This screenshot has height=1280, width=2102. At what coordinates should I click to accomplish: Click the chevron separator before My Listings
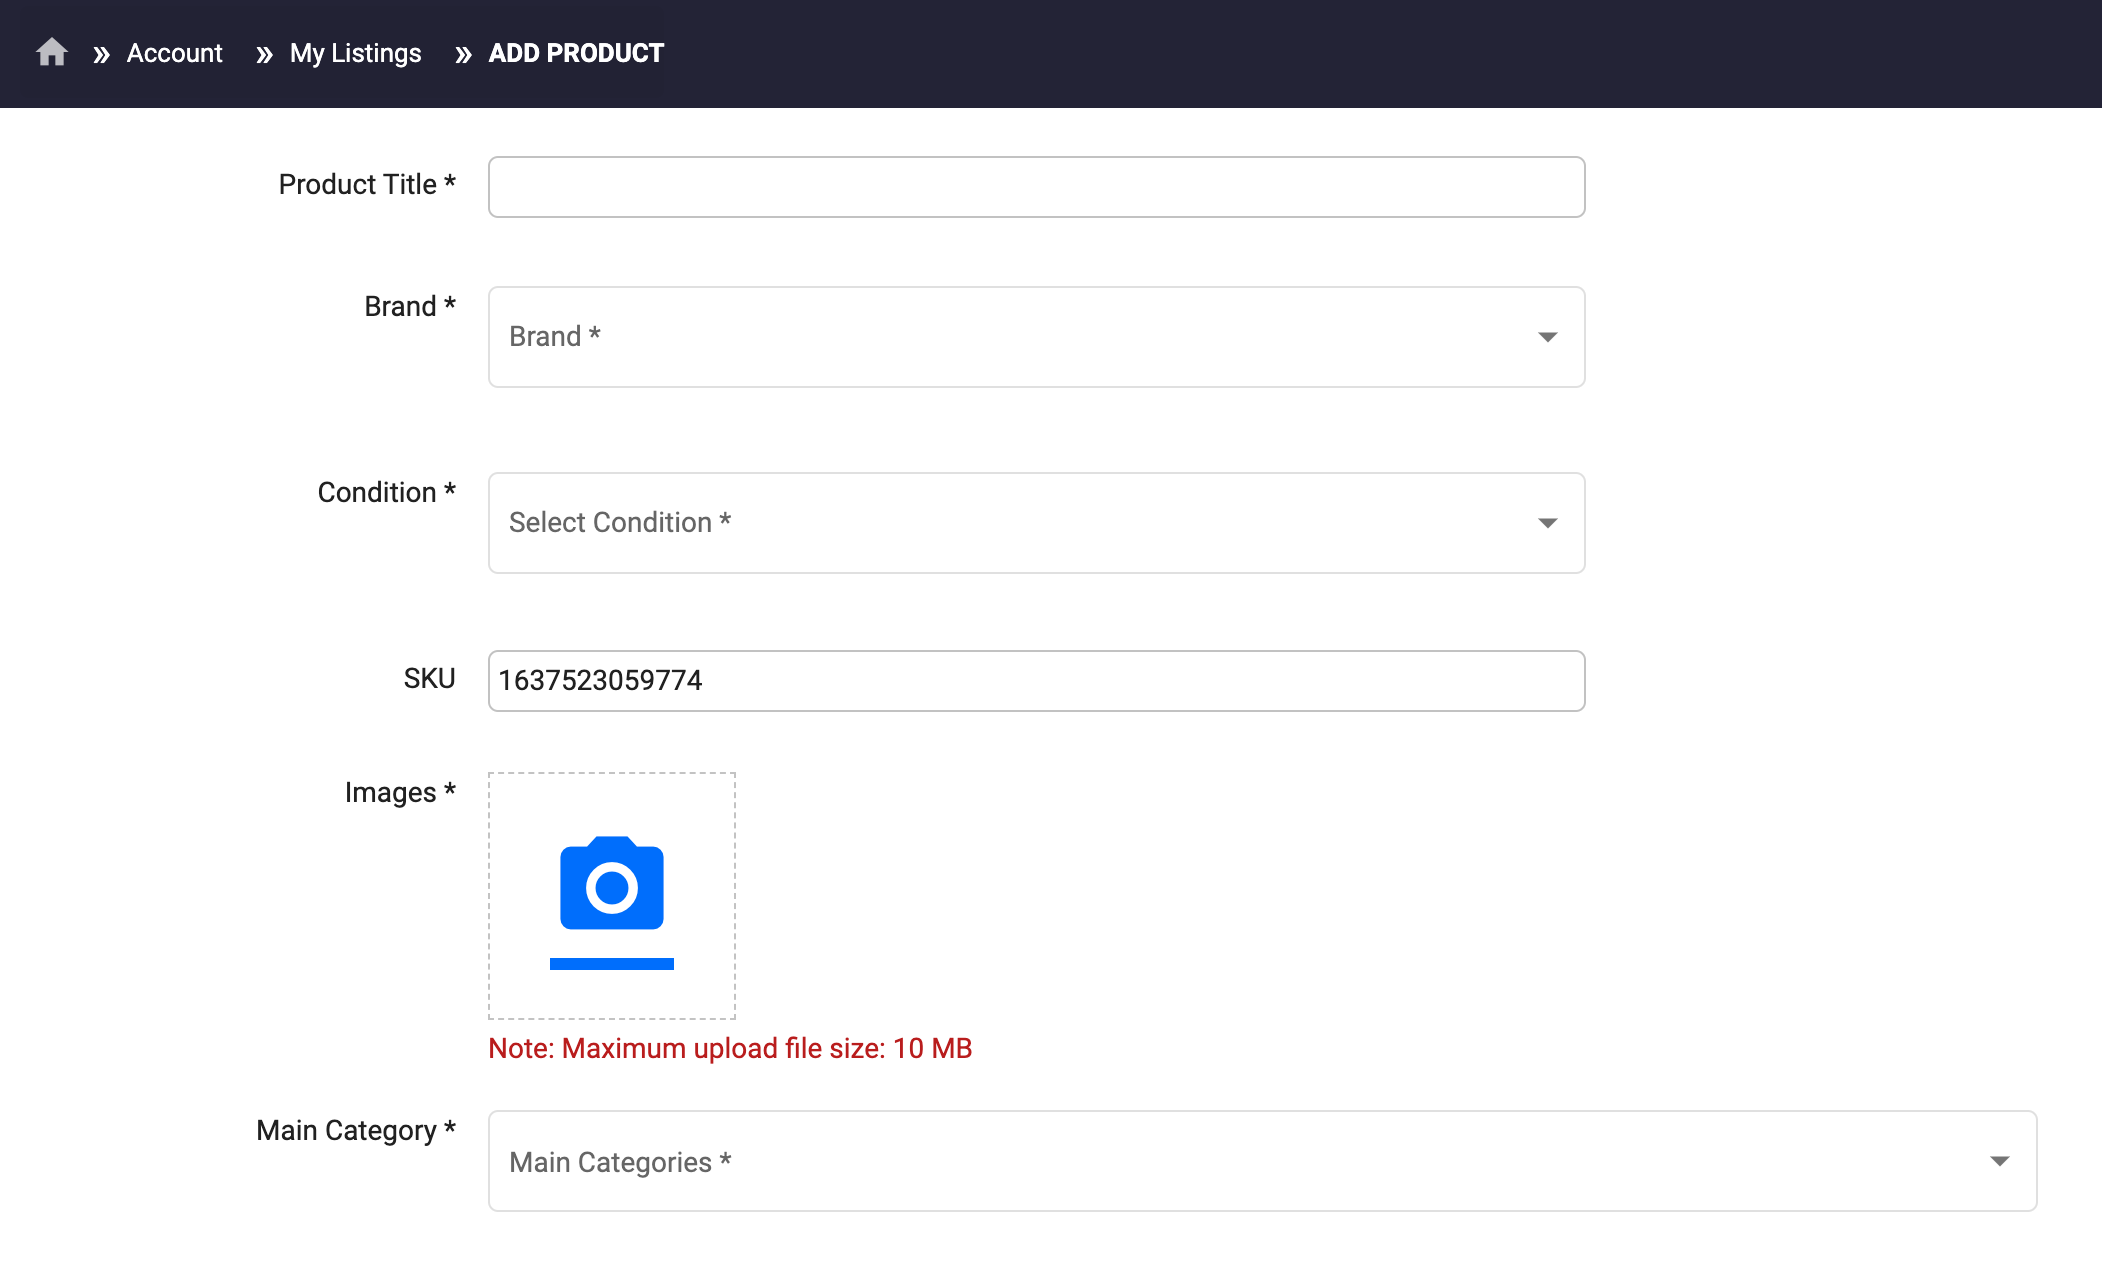pos(264,54)
